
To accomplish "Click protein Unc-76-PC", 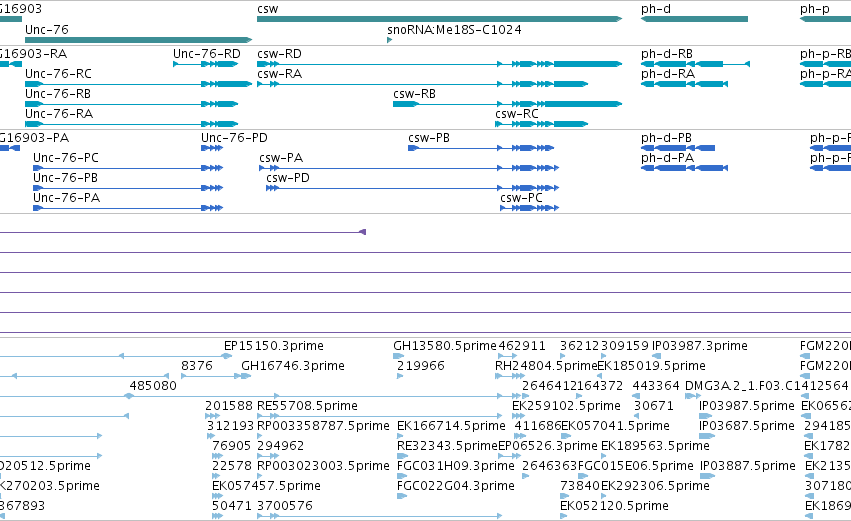I will [x=128, y=168].
